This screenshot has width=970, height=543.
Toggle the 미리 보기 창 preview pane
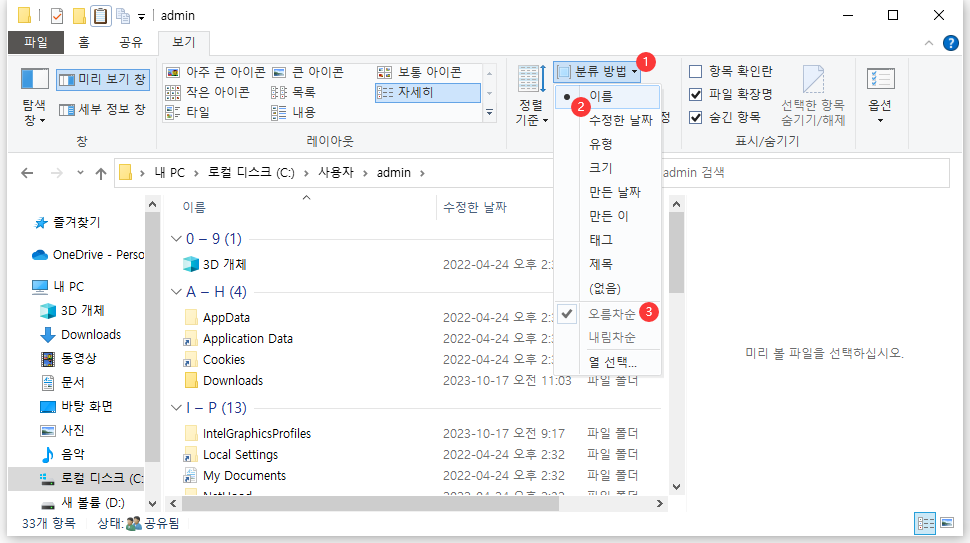pos(103,79)
